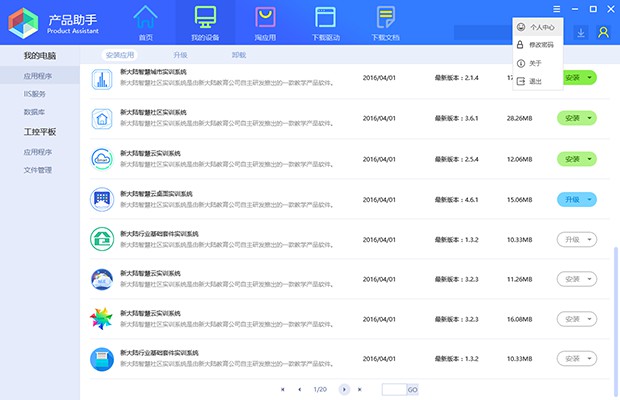Click the blue printer icon in last row
Viewport: 620px width, 400px height.
[x=102, y=359]
